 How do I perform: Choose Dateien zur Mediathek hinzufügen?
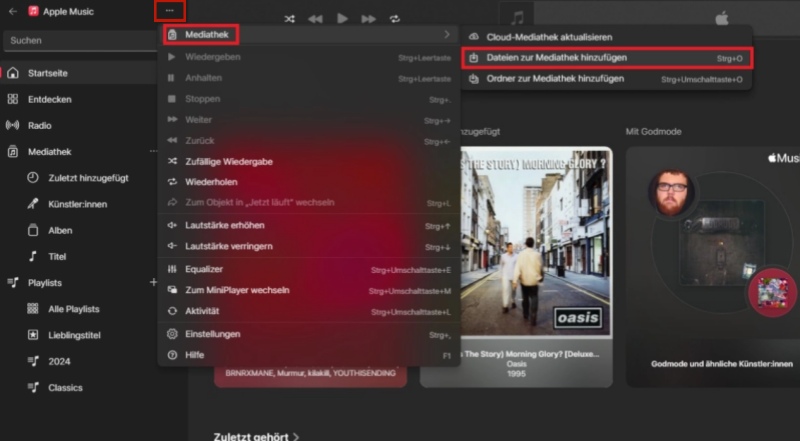click(607, 58)
